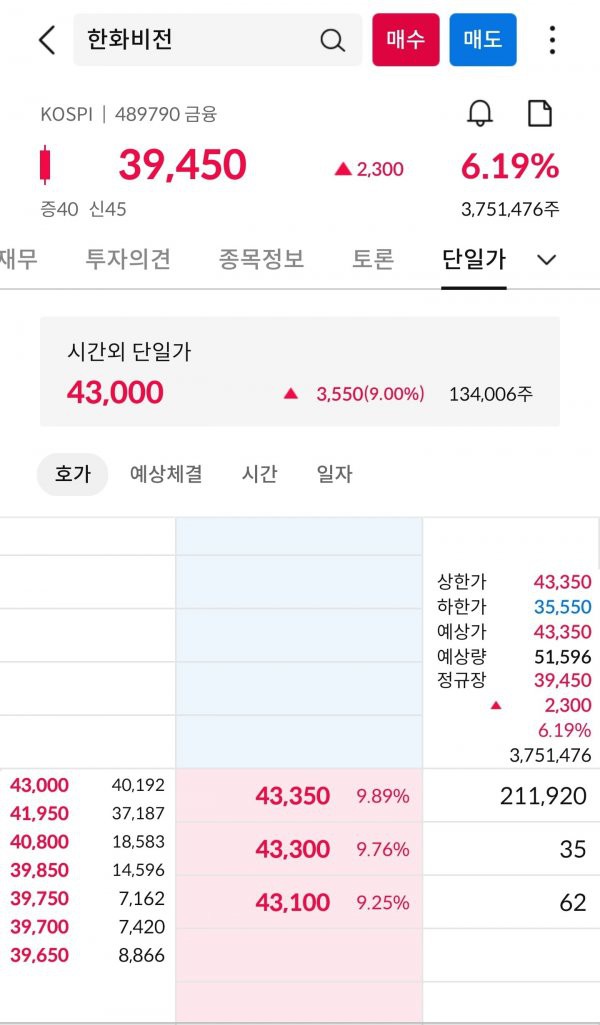Expand the tab list chevron
600x1025 pixels.
tap(546, 260)
